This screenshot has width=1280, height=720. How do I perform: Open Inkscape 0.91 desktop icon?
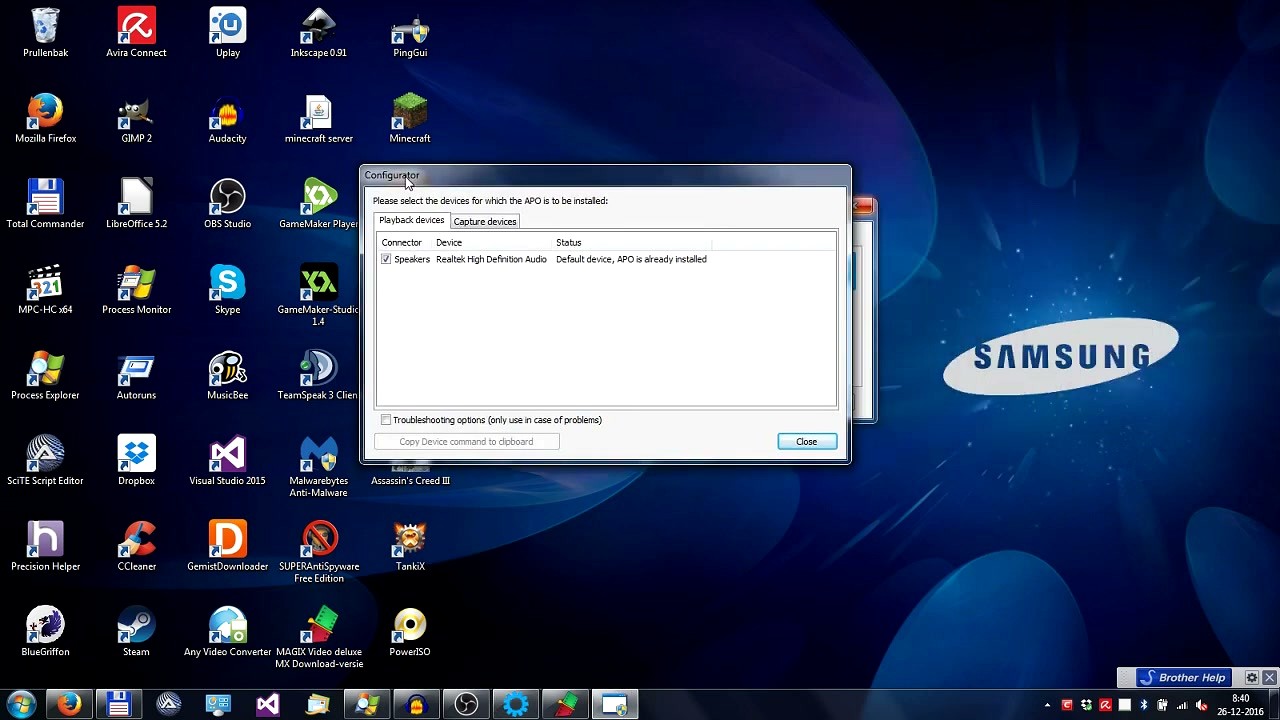(318, 32)
